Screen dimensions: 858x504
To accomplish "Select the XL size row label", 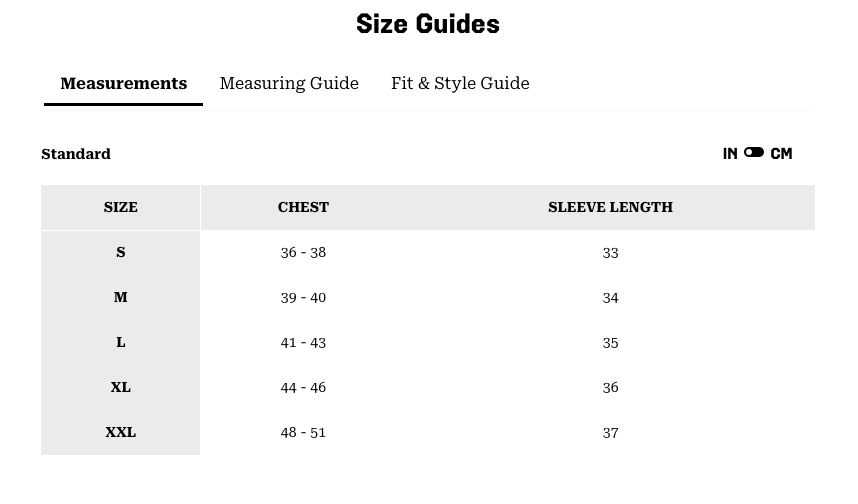I will click(121, 387).
